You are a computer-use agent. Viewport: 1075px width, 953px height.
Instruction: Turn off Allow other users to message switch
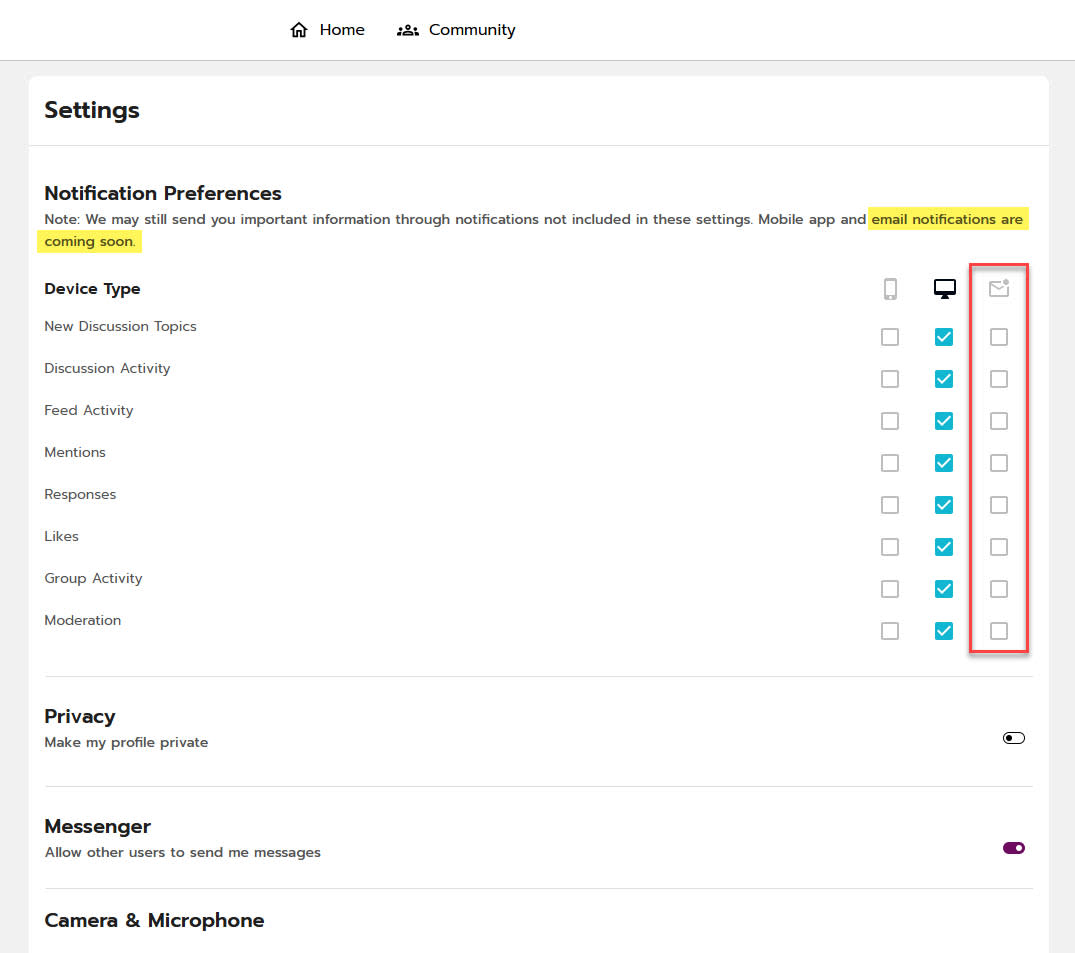(1013, 848)
